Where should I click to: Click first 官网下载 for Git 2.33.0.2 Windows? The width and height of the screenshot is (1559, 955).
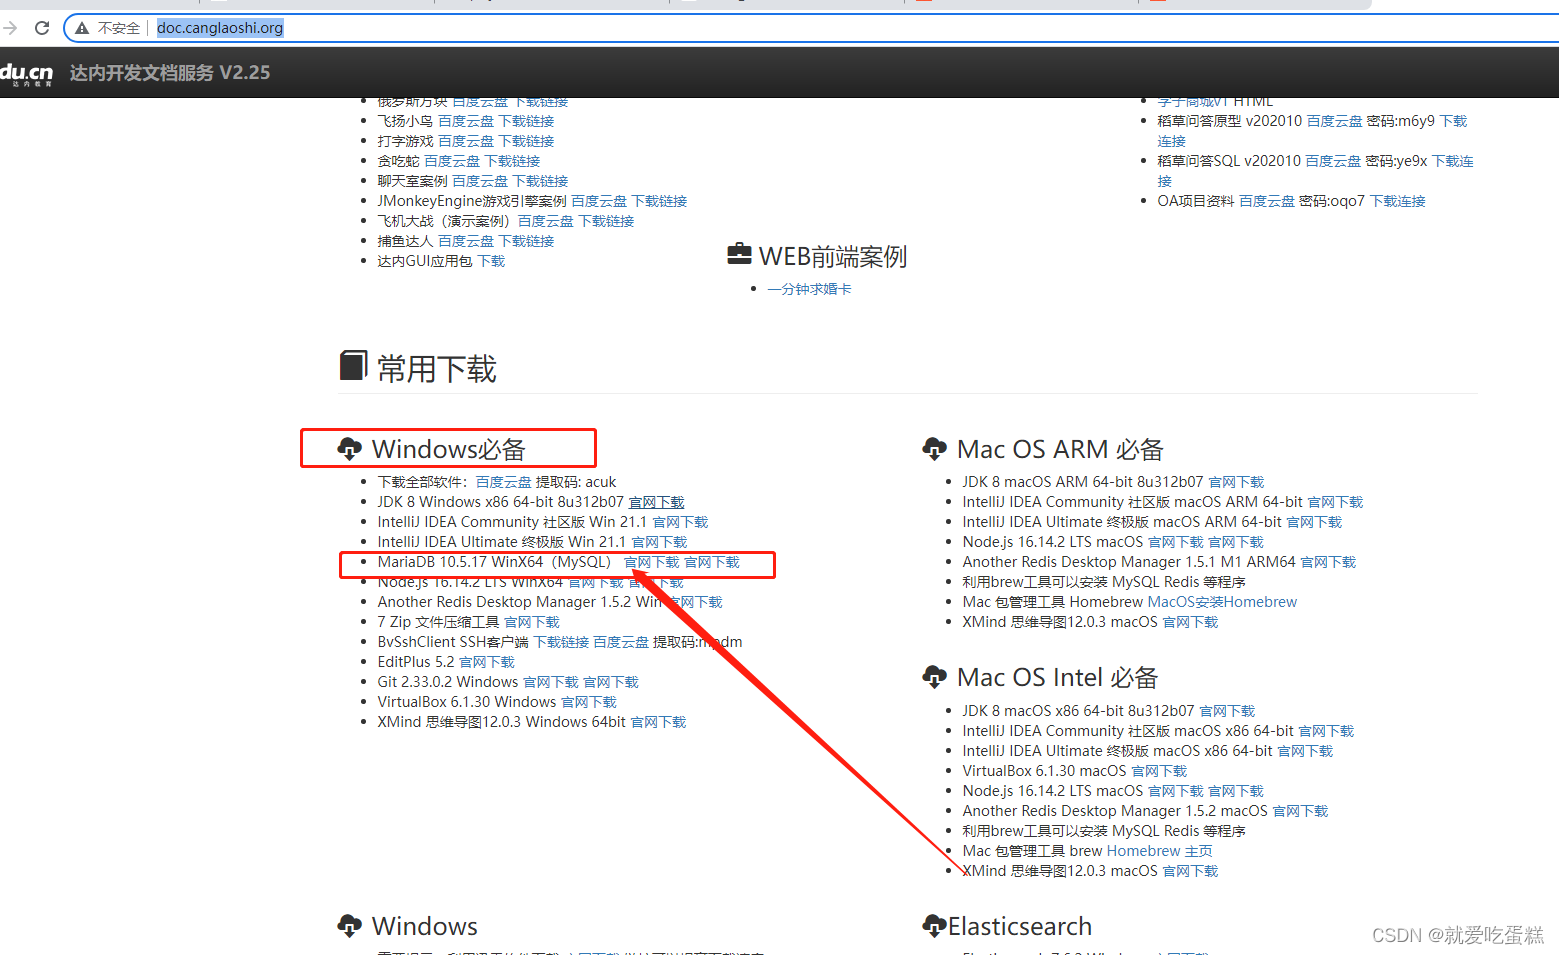click(551, 682)
